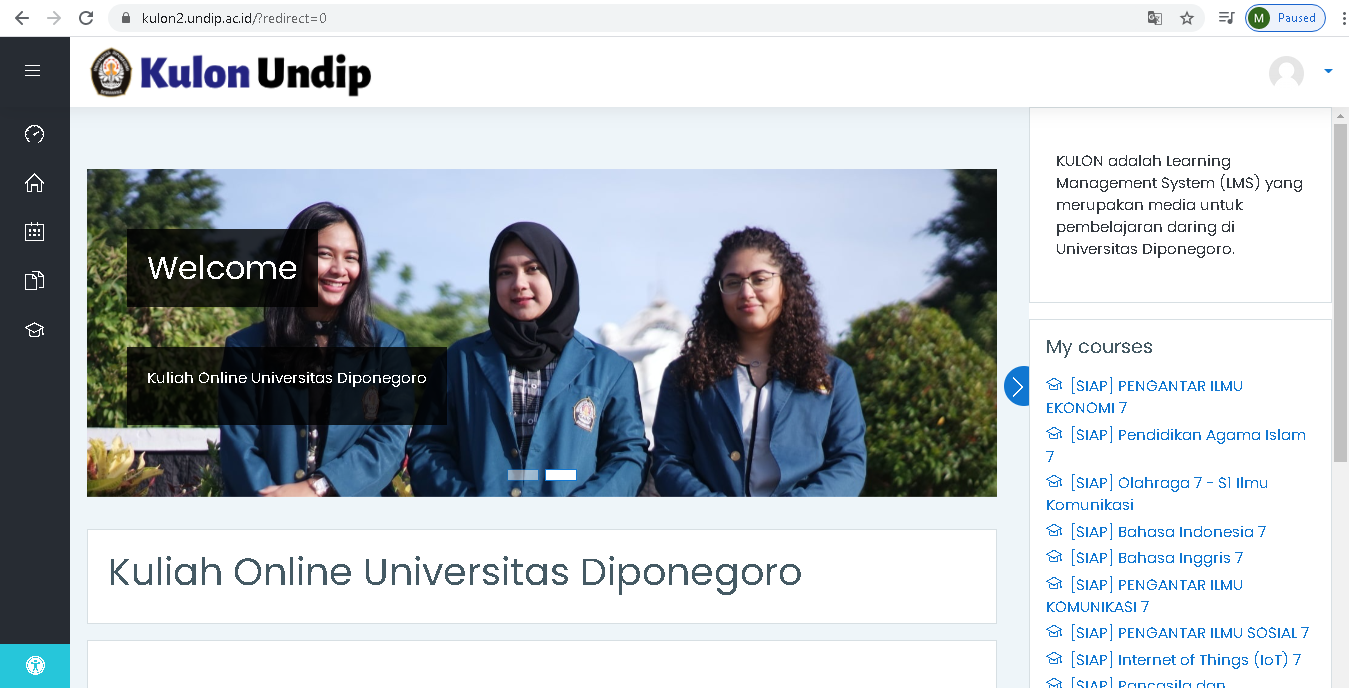Select the first carousel slide indicator
The image size is (1349, 688).
click(x=523, y=475)
